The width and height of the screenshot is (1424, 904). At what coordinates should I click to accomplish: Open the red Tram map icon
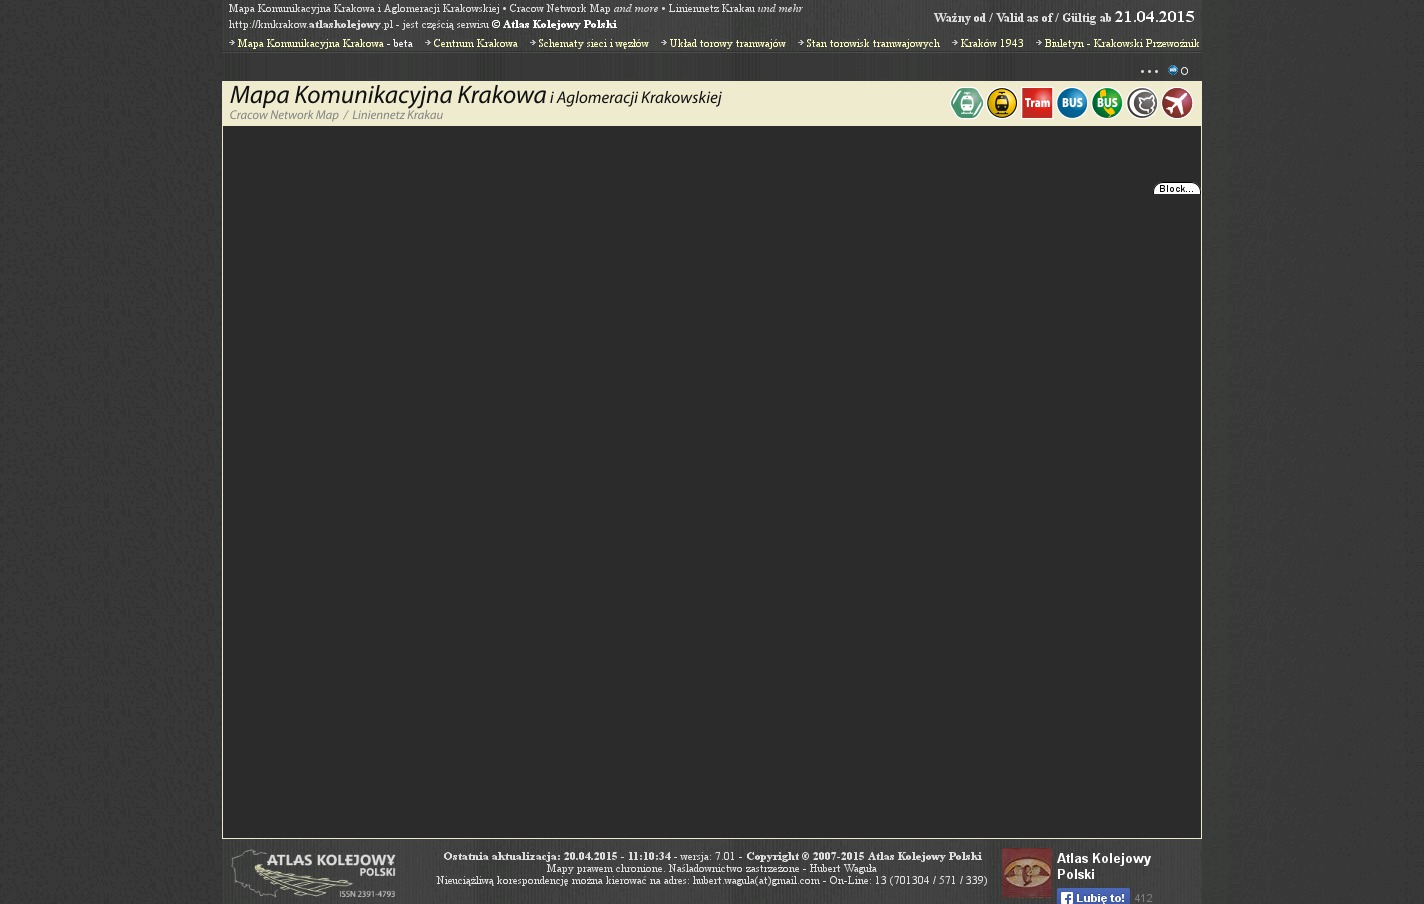[x=1037, y=103]
